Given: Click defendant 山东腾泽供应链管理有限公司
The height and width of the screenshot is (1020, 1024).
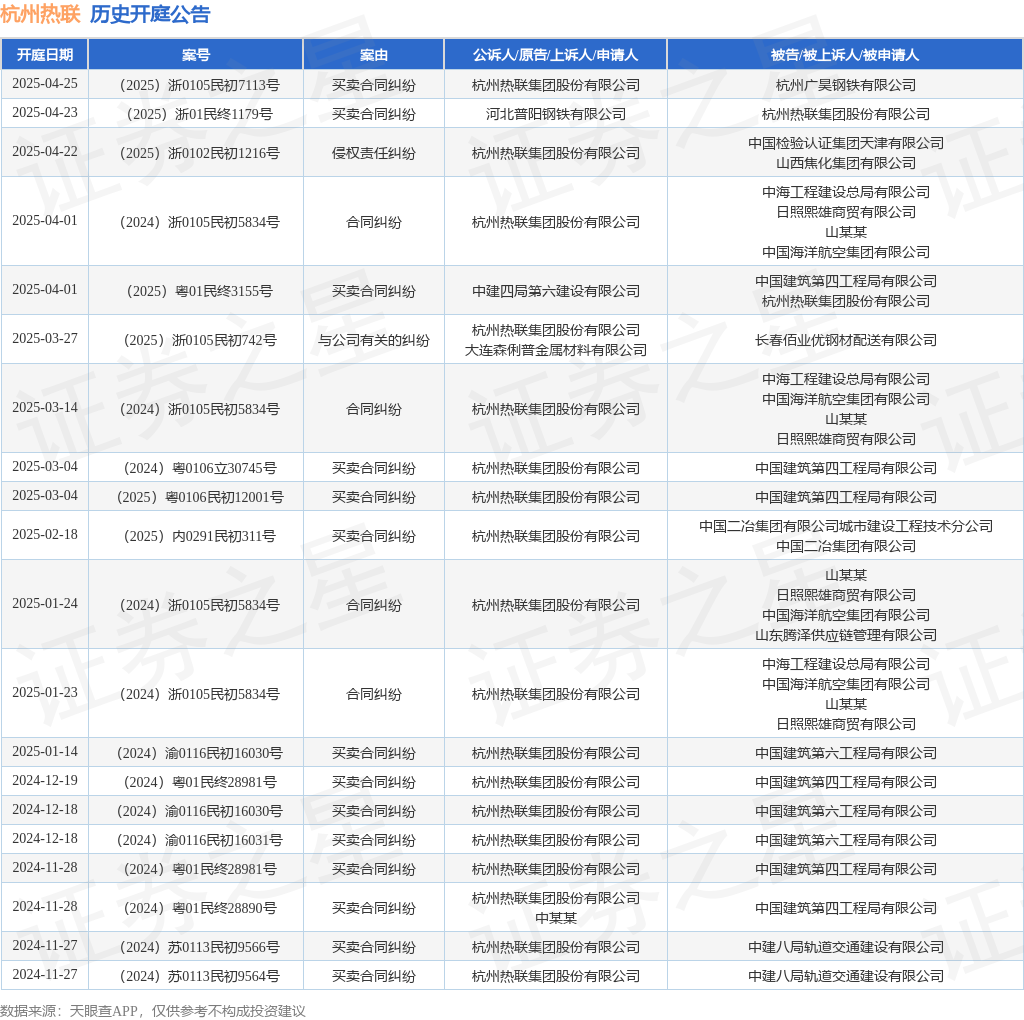Looking at the screenshot, I should [x=845, y=635].
